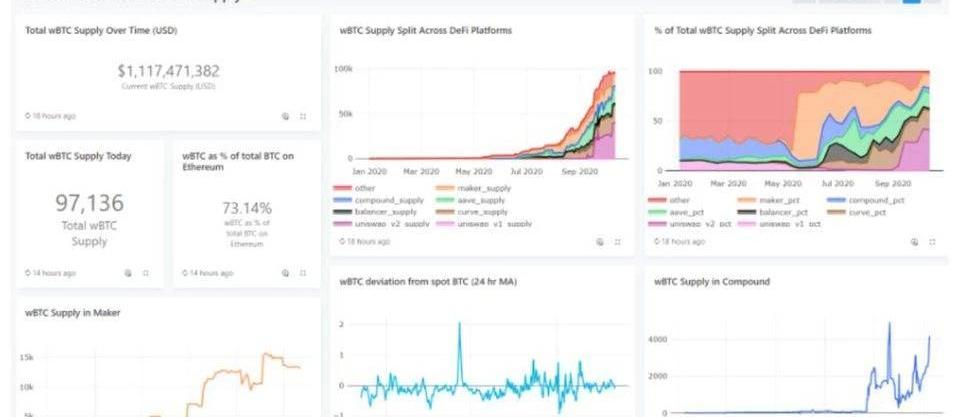This screenshot has width=960, height=417.
Task: Click query icon on Total wBTC Supply Today card
Action: tap(128, 272)
